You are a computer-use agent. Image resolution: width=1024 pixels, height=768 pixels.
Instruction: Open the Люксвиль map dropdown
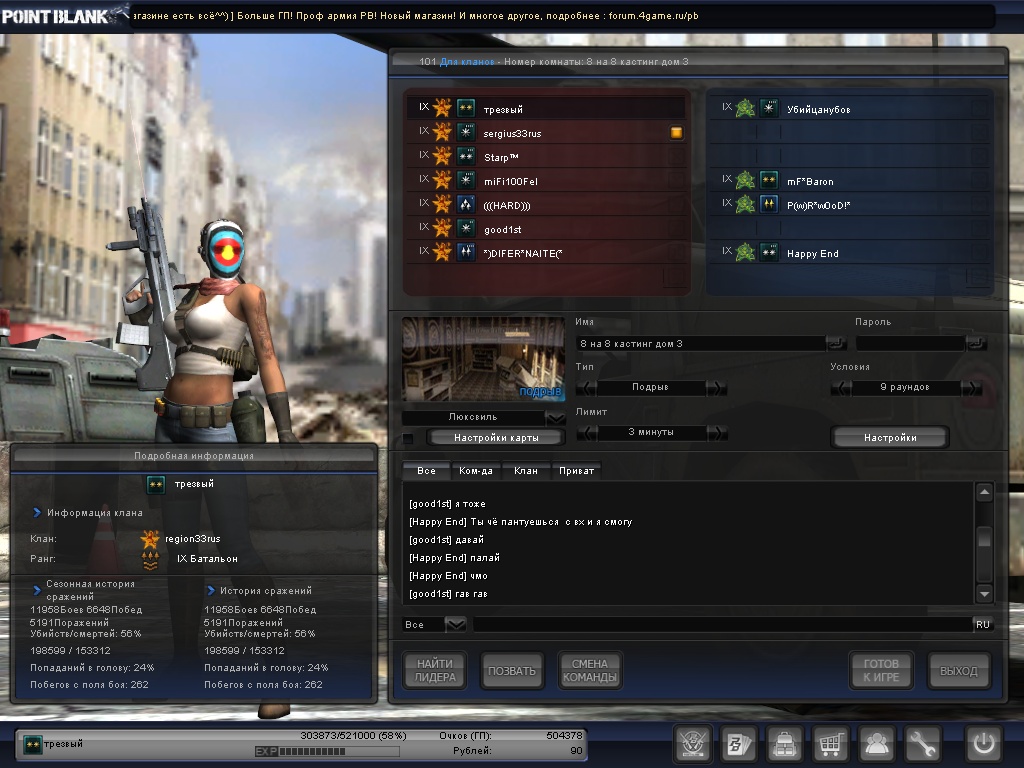556,417
